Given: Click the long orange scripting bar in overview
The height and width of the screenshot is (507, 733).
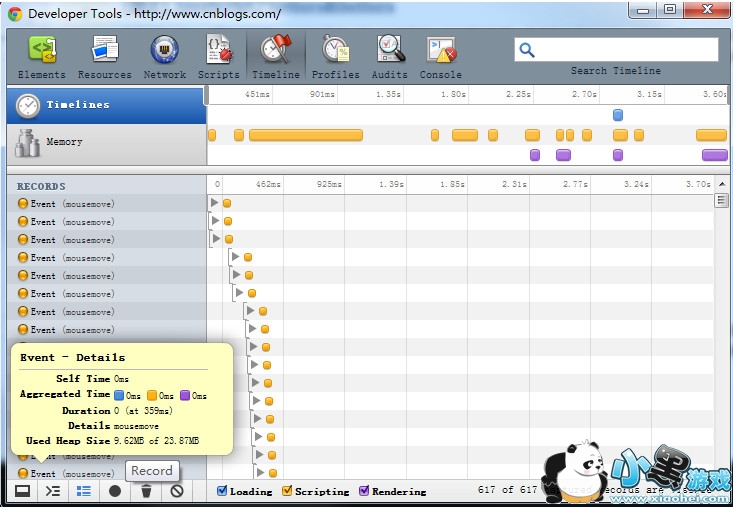Looking at the screenshot, I should point(305,135).
